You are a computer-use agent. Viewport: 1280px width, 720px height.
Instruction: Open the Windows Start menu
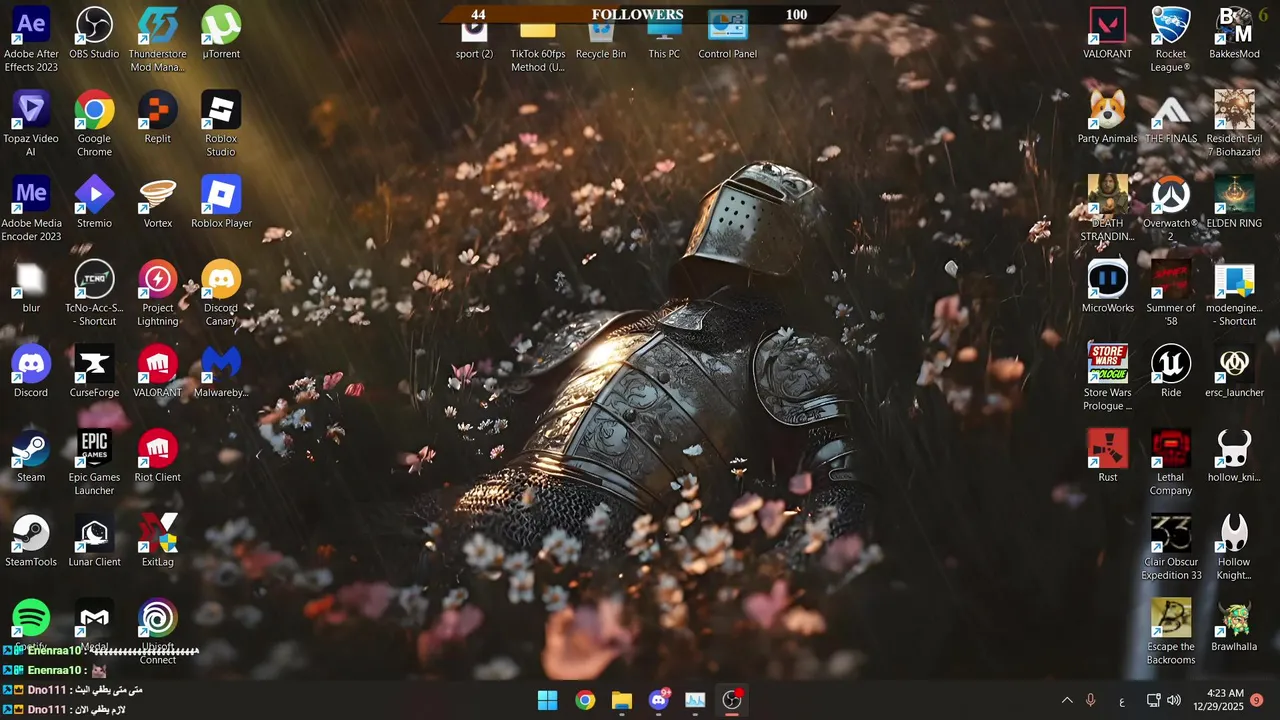548,700
